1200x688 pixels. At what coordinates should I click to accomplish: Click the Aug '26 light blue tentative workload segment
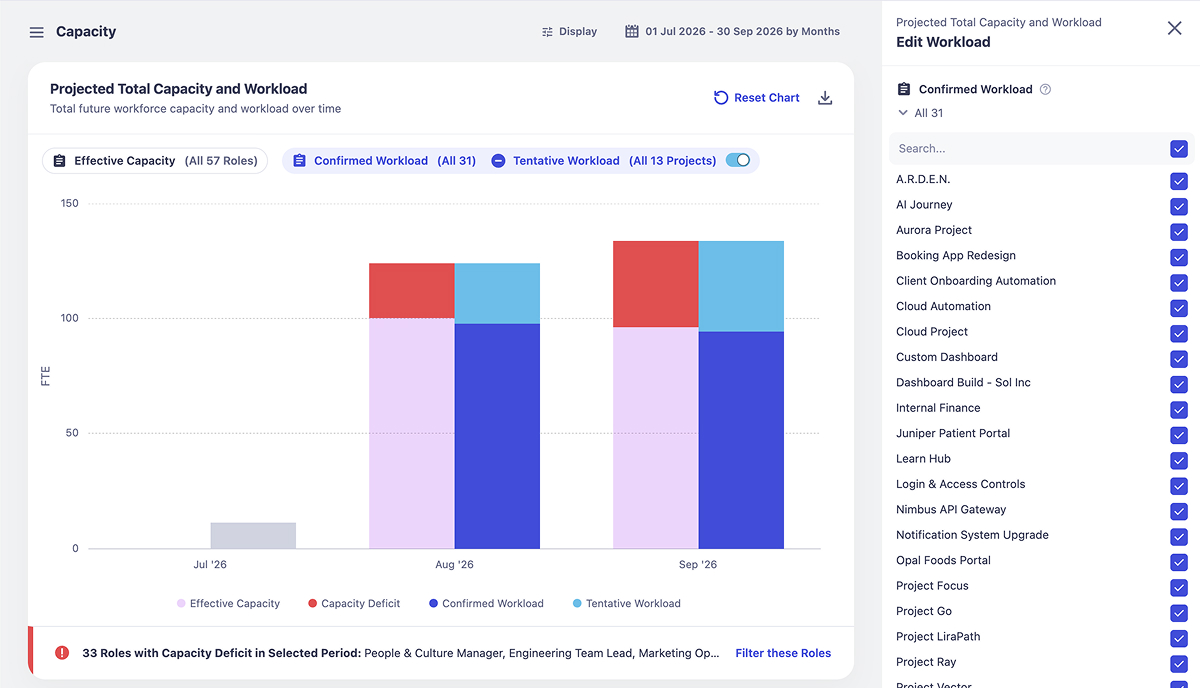497,293
